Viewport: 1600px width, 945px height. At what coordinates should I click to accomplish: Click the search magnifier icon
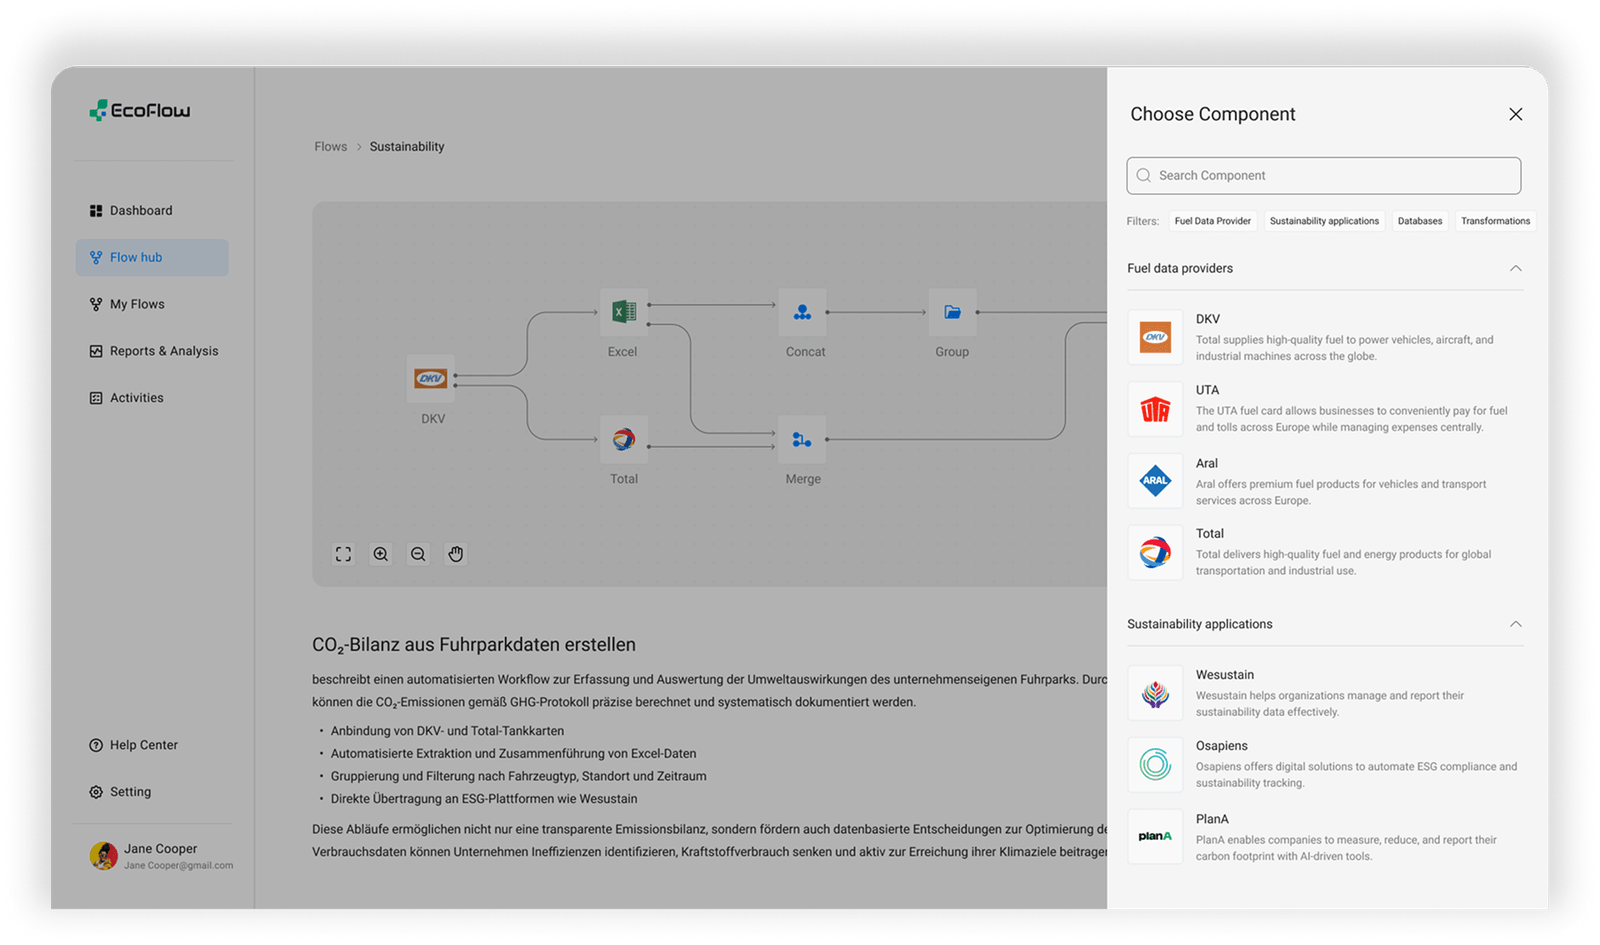(1144, 175)
